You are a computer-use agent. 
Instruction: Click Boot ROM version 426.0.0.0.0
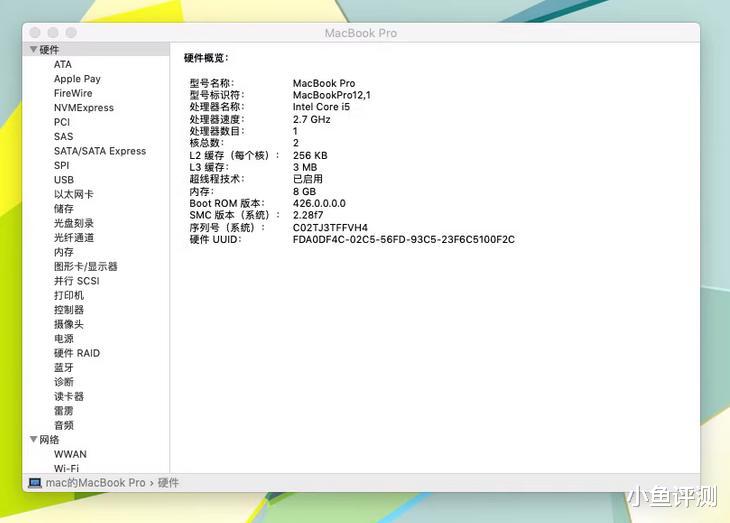click(x=319, y=203)
